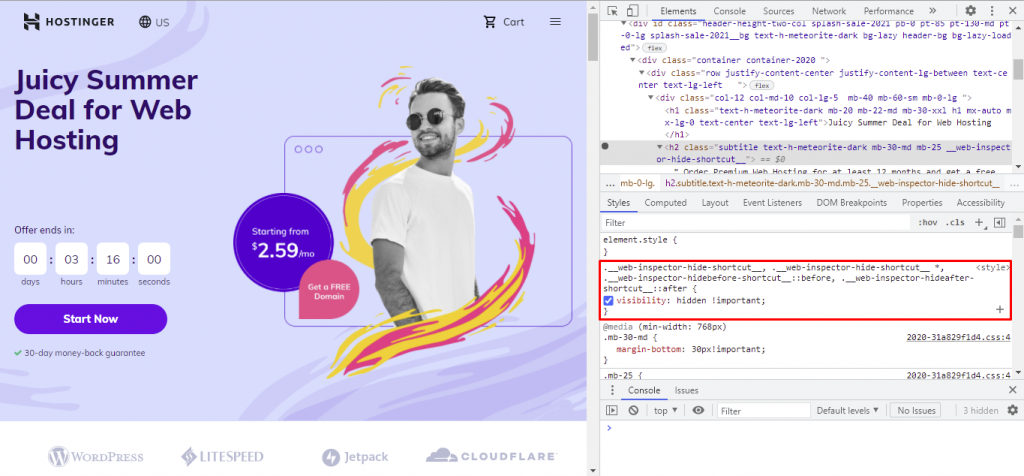The height and width of the screenshot is (476, 1024).
Task: Open the top context dropdown
Action: click(665, 411)
